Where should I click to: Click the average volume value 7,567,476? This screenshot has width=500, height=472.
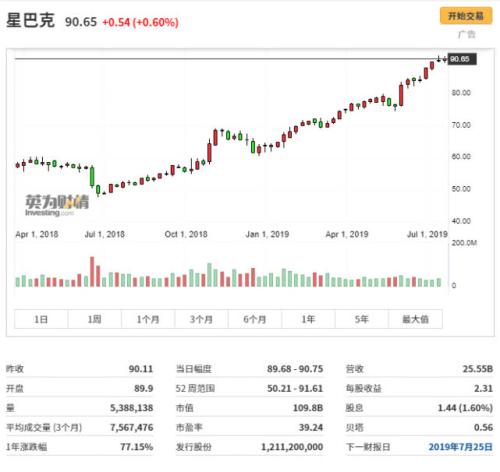[x=132, y=427]
